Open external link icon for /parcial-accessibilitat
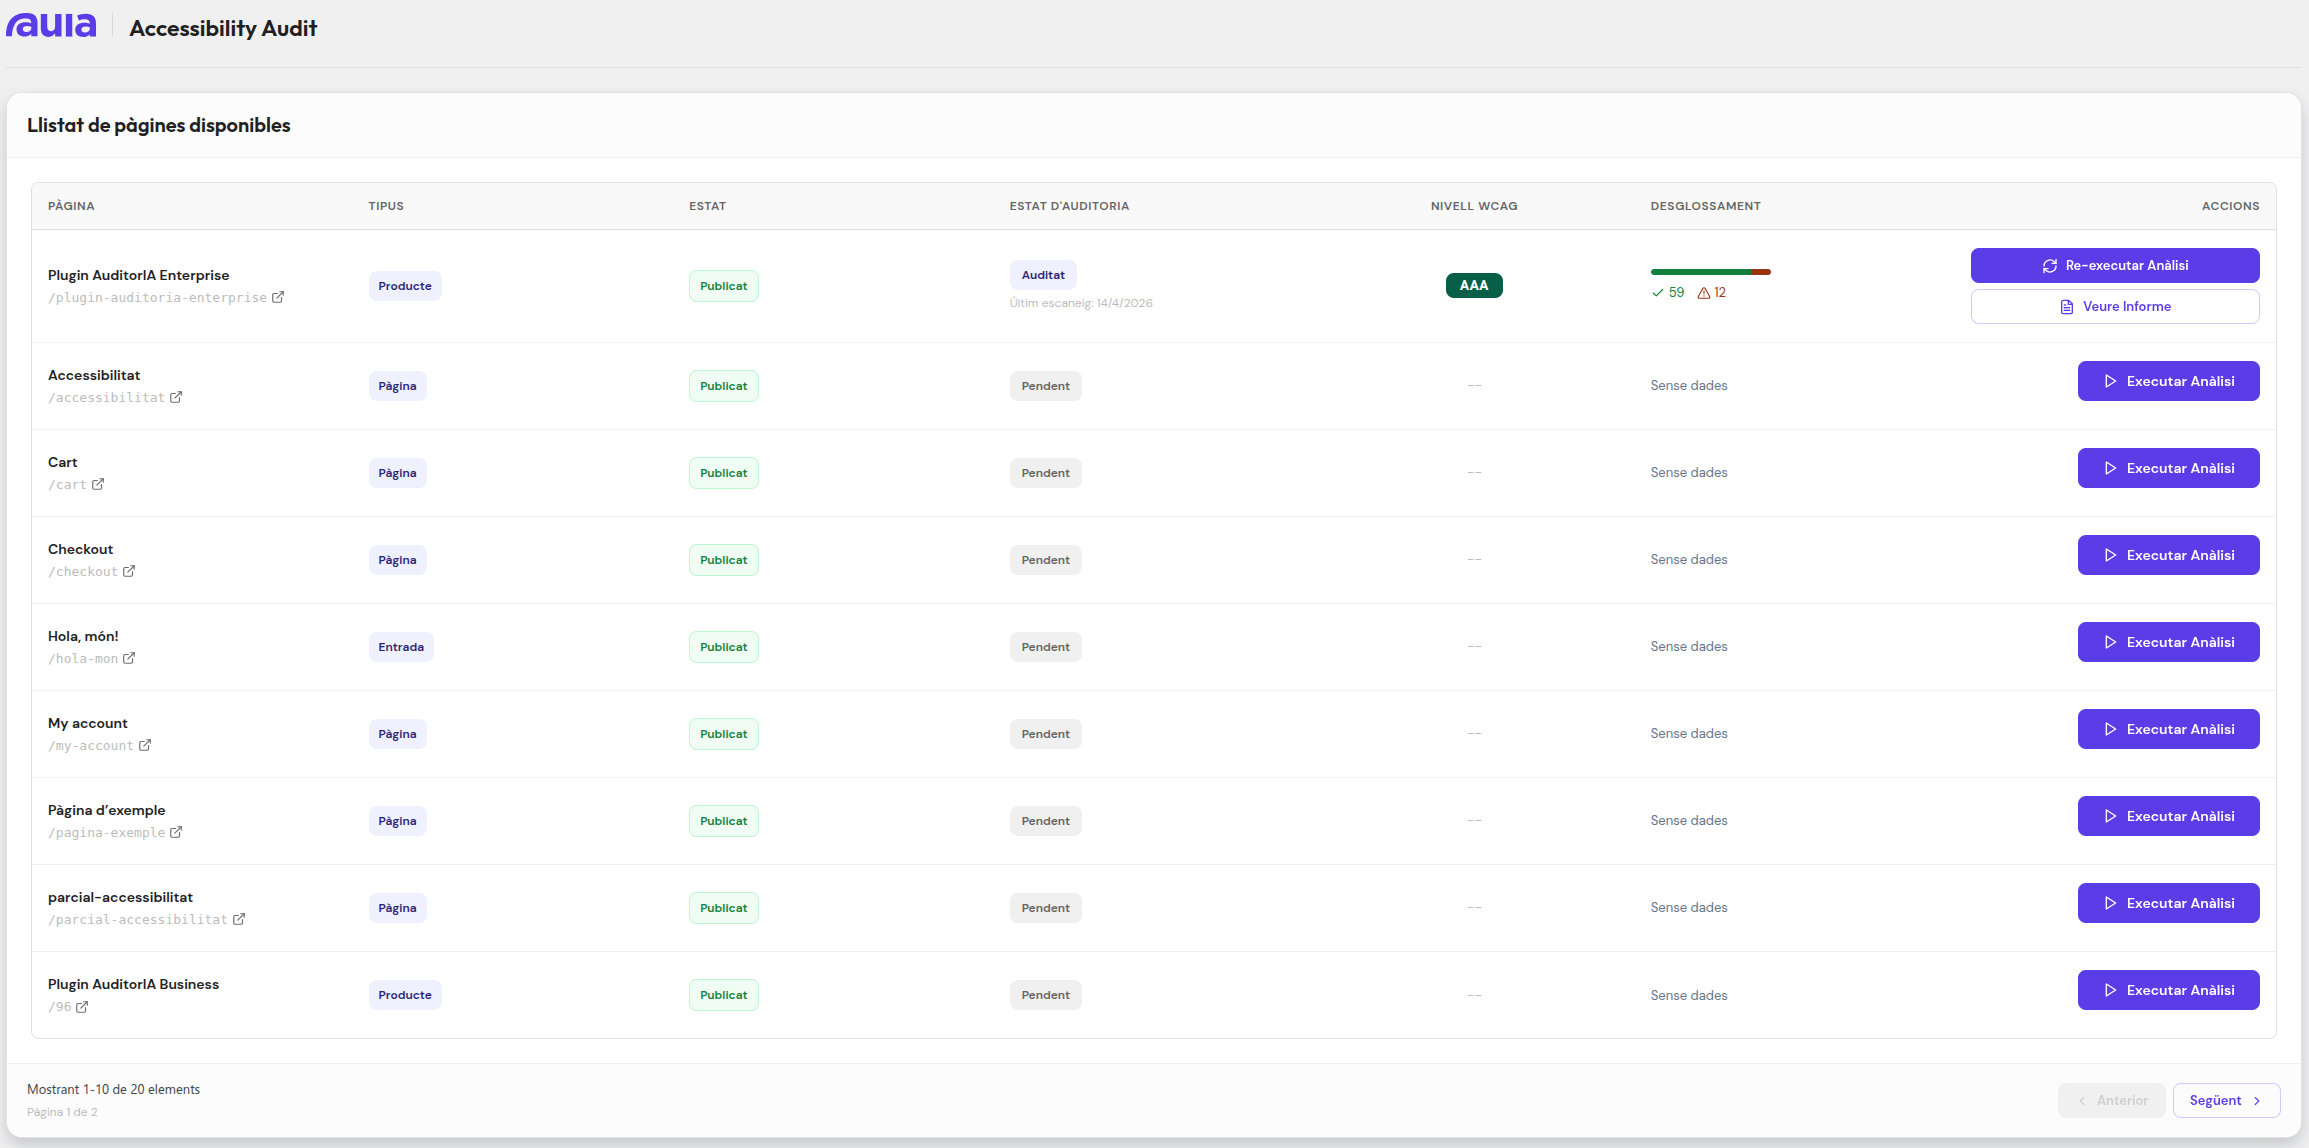 coord(239,919)
